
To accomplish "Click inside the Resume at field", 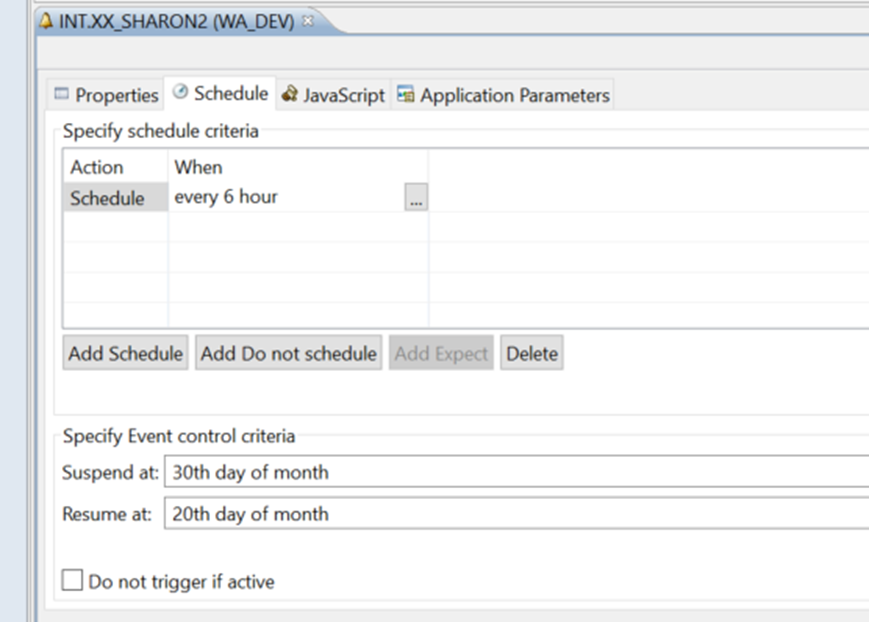I will (x=350, y=513).
